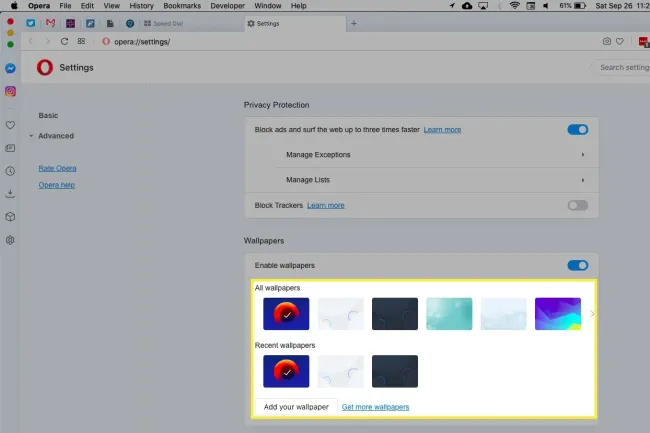Image resolution: width=650 pixels, height=433 pixels.
Task: Turn off Enable wallpapers switch
Action: click(x=577, y=265)
